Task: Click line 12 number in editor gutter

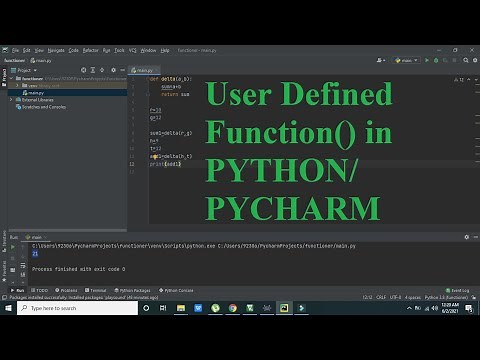Action: (x=132, y=164)
